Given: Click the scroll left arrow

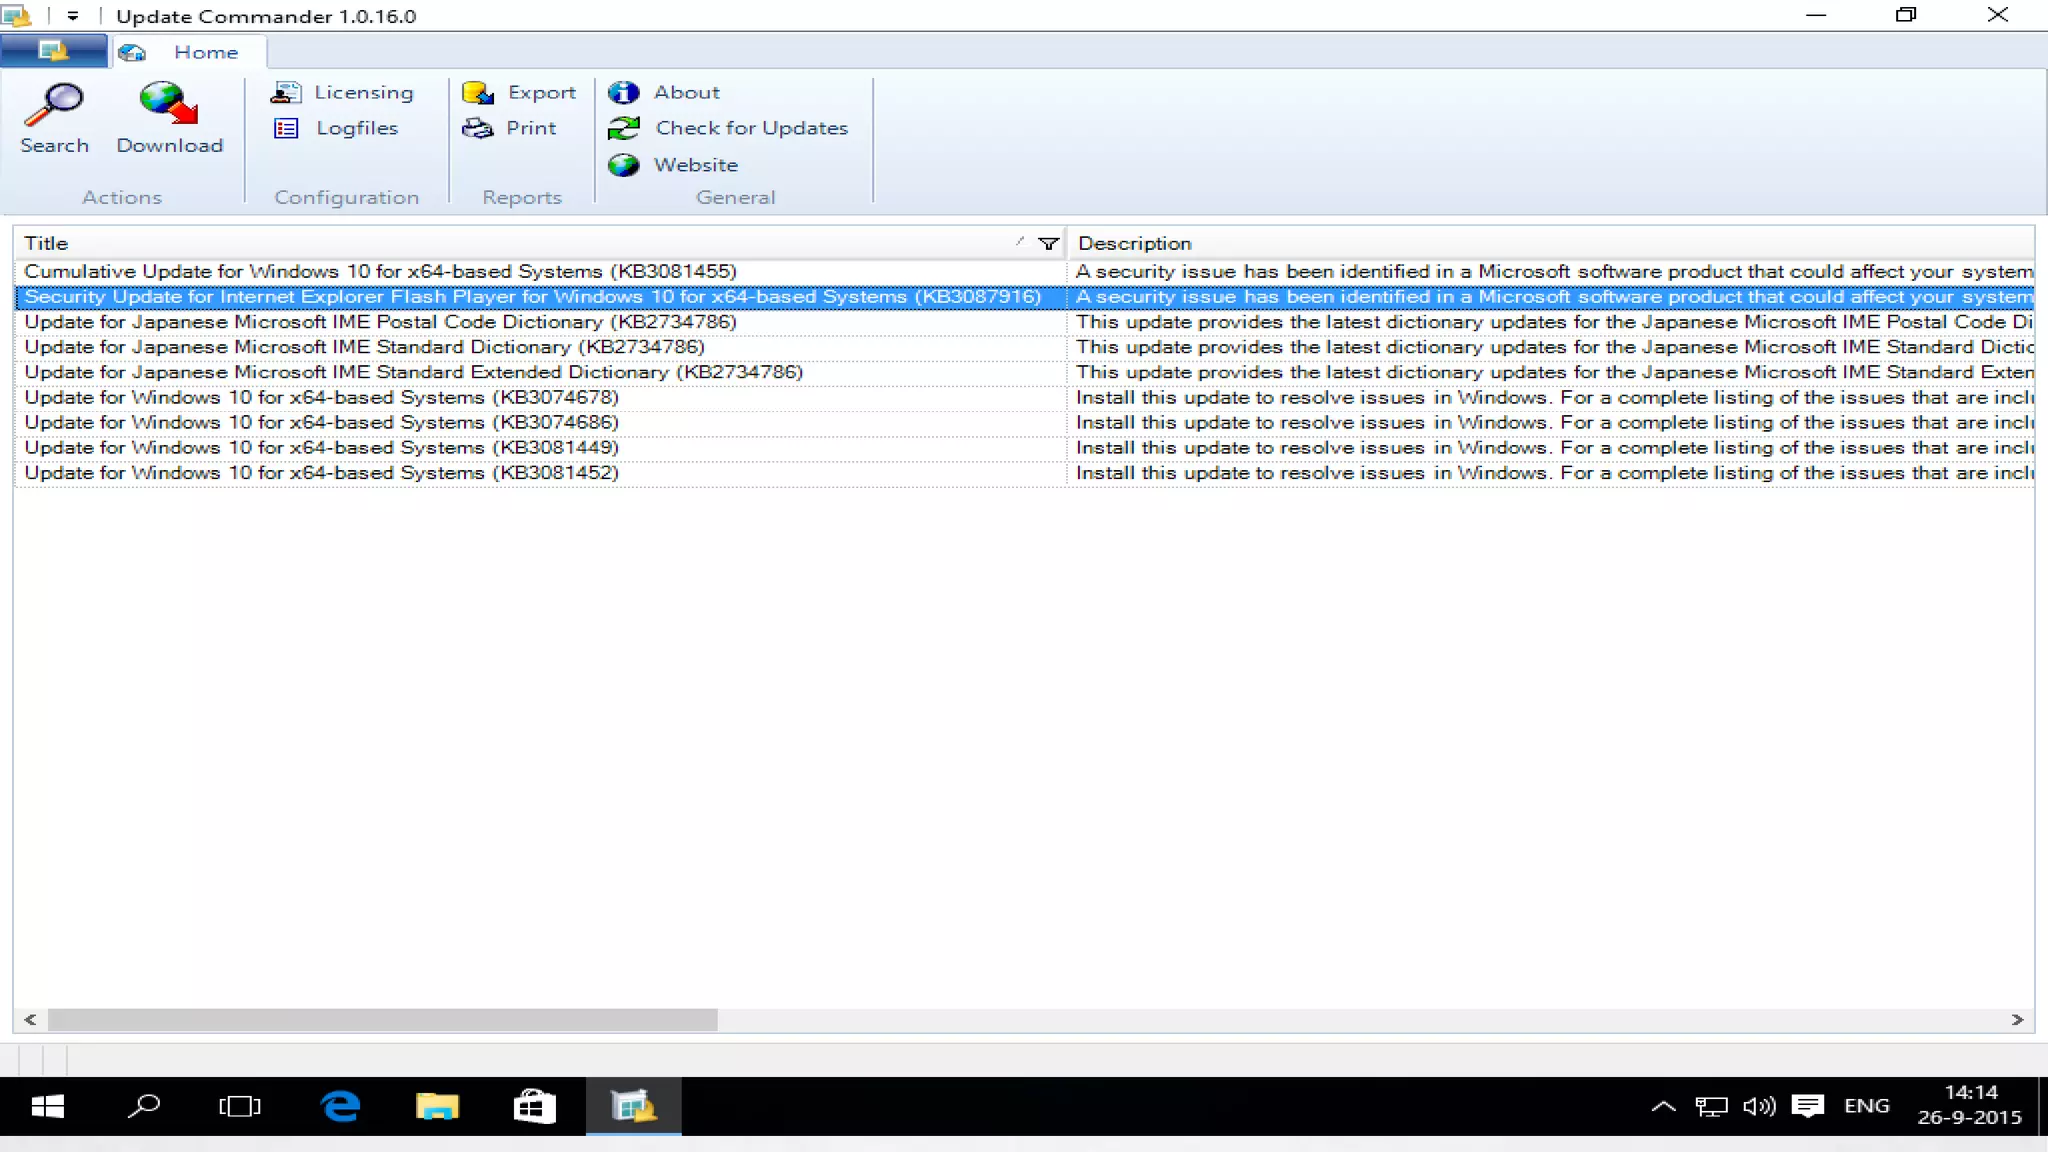Looking at the screenshot, I should (x=30, y=1019).
